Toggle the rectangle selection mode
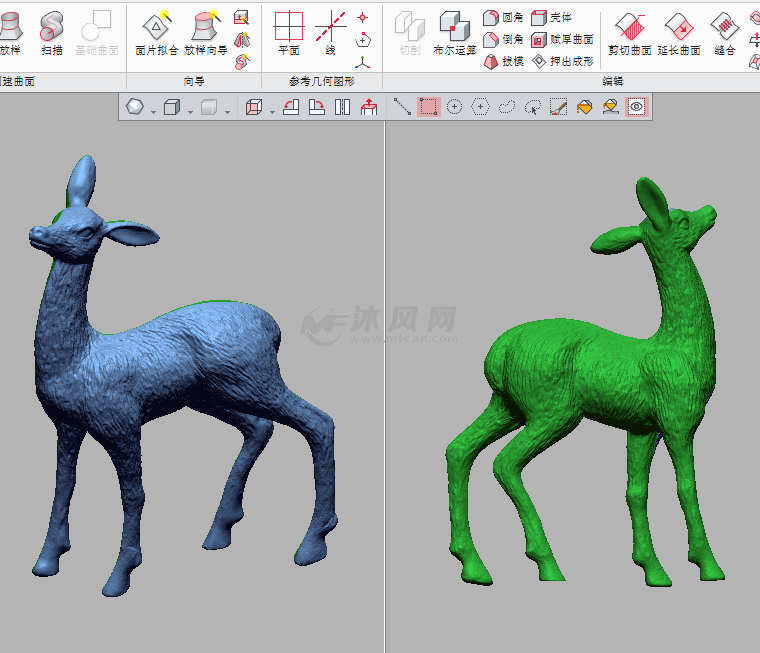Image resolution: width=760 pixels, height=653 pixels. pos(429,107)
